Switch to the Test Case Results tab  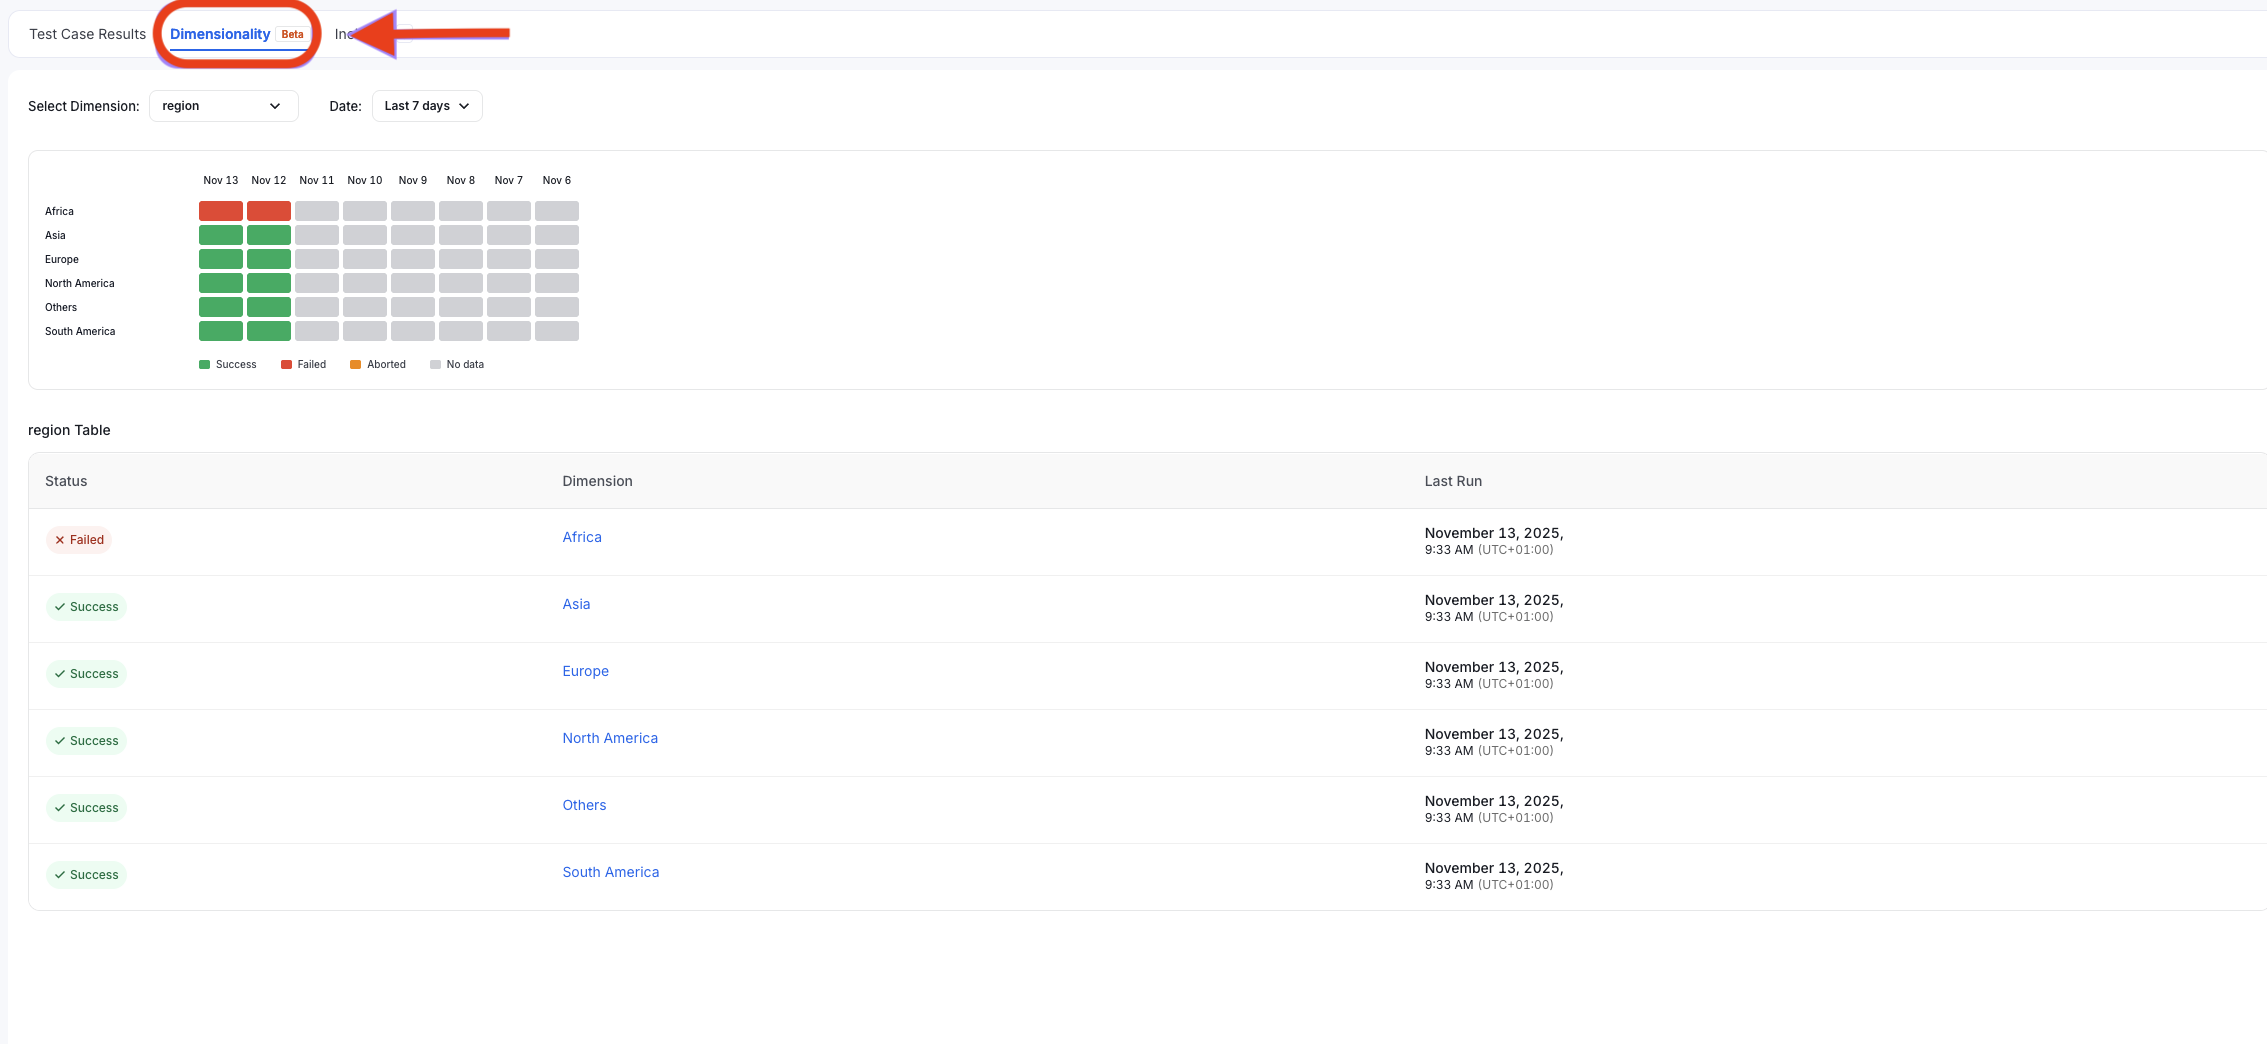point(87,34)
